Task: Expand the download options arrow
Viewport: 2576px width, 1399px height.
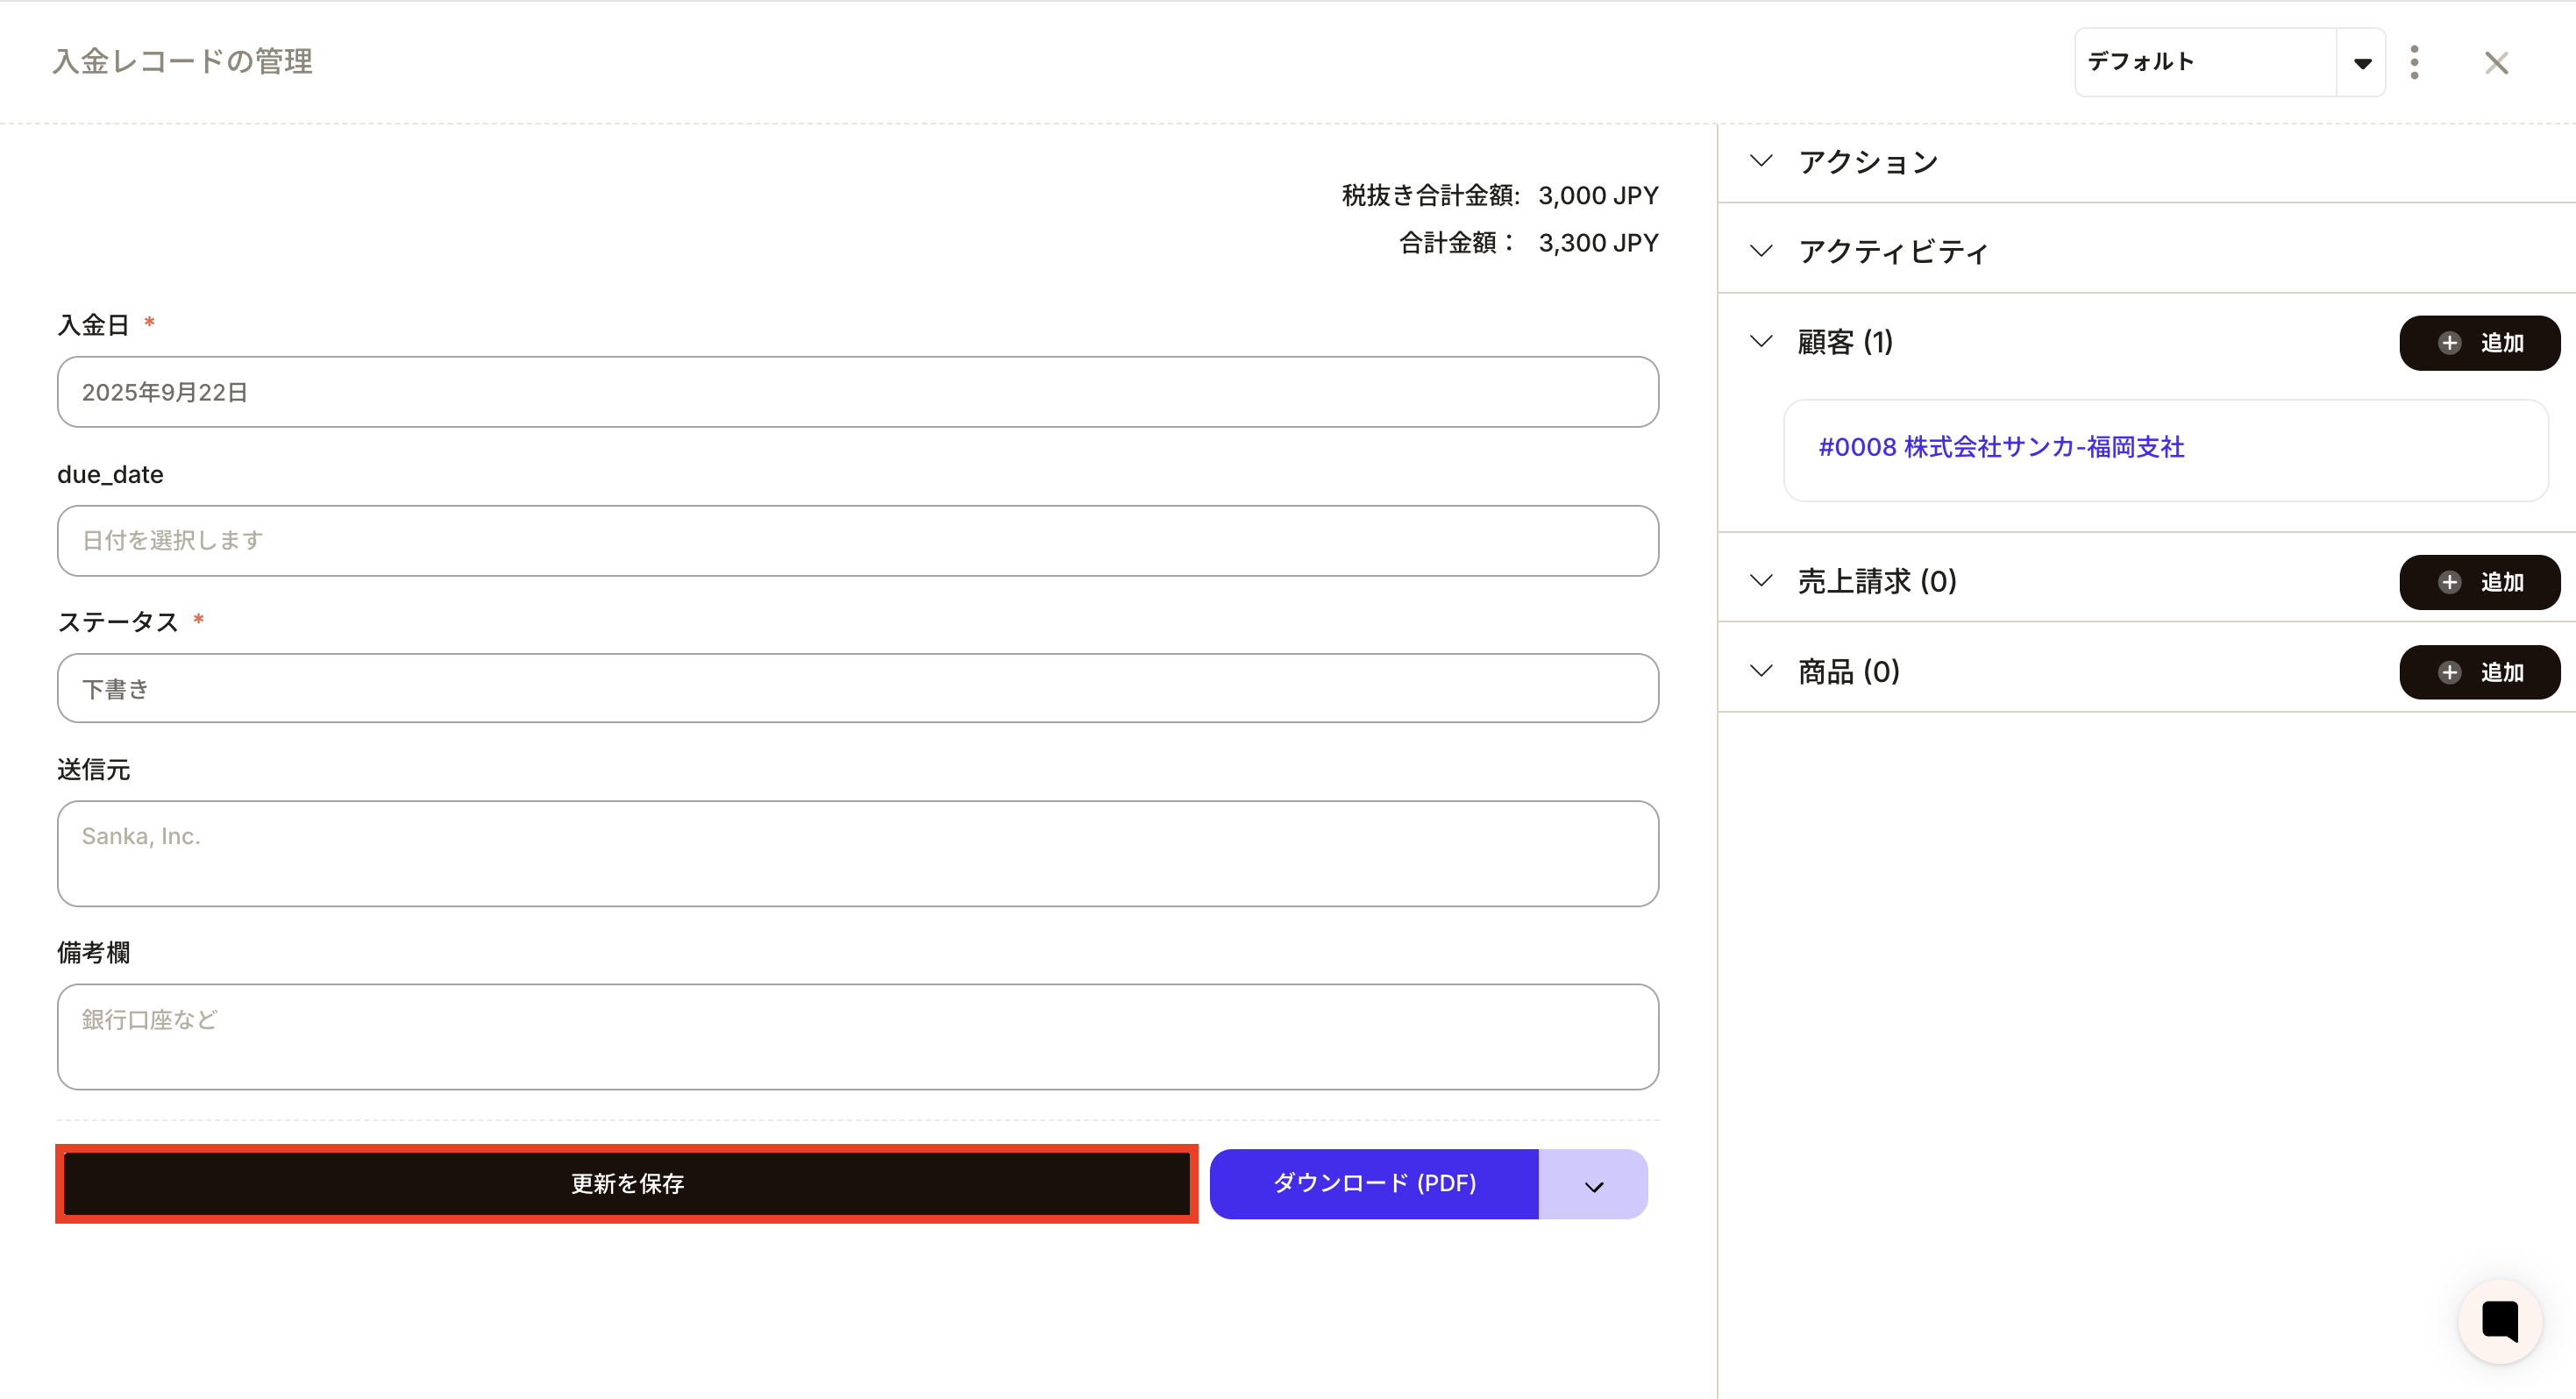Action: [x=1593, y=1185]
